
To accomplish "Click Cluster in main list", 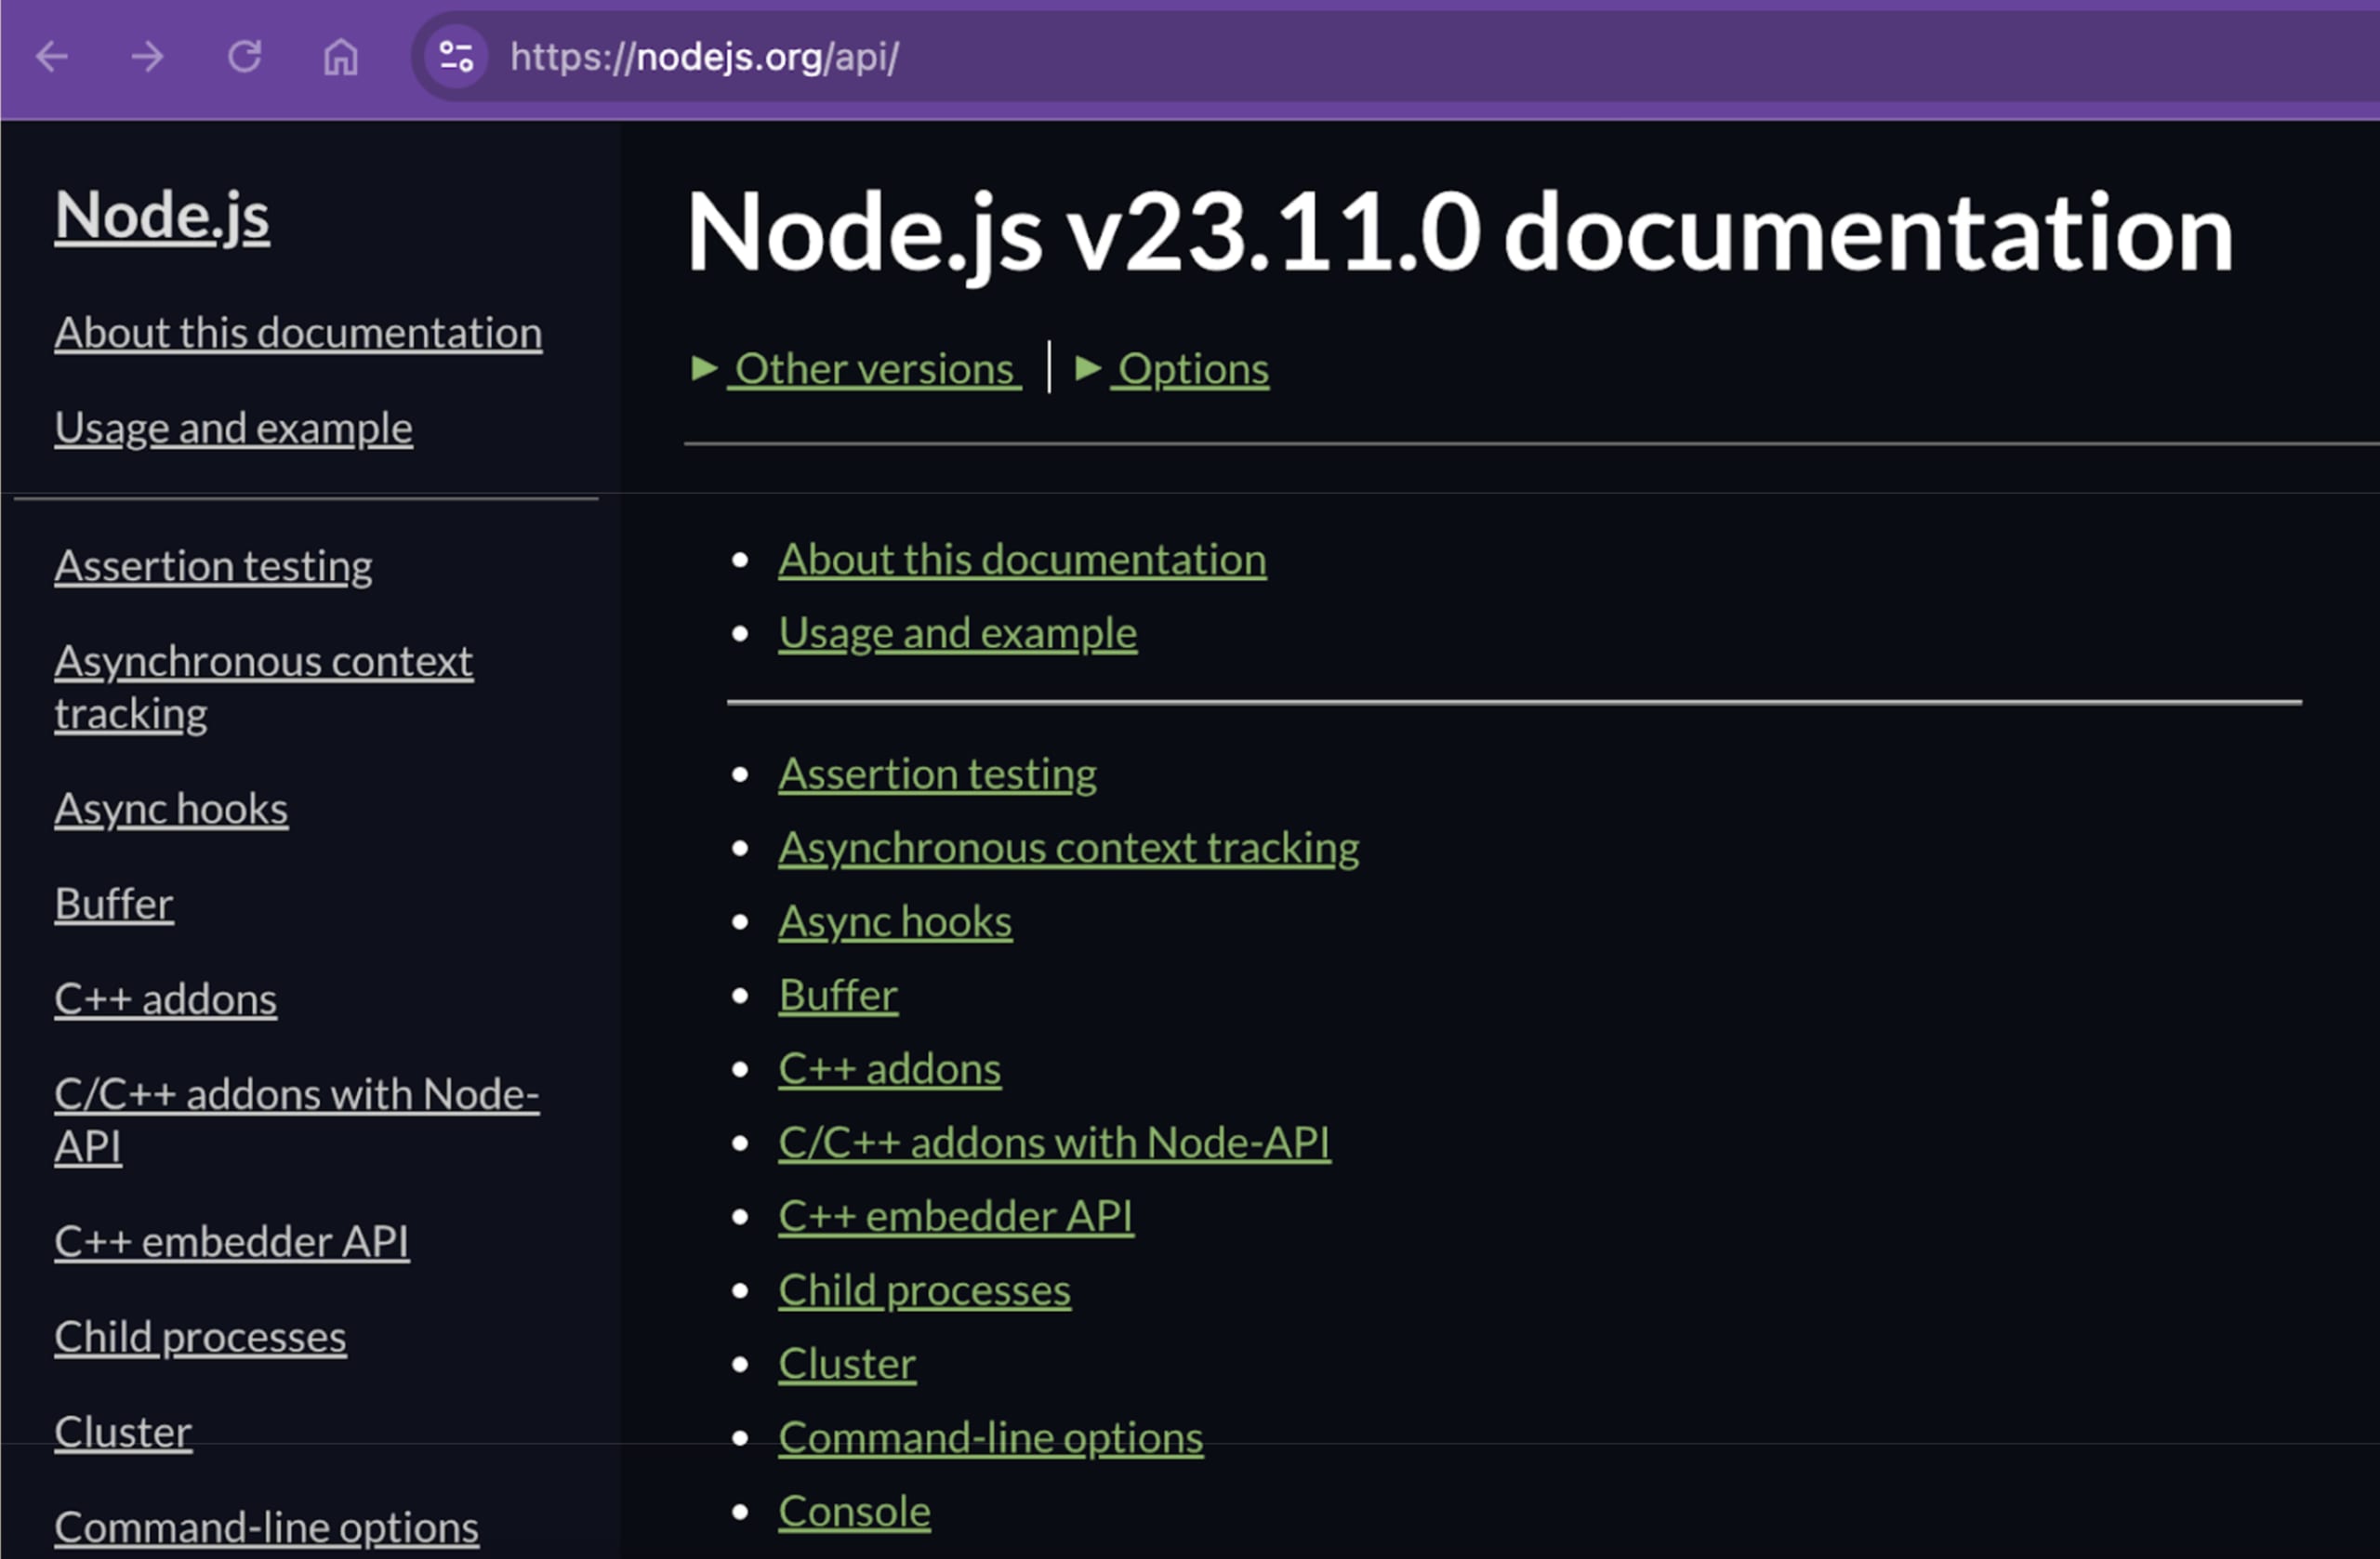I will [x=847, y=1364].
